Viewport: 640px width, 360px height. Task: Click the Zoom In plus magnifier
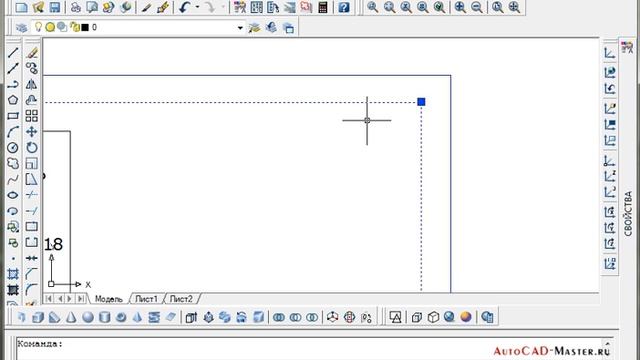(x=460, y=7)
